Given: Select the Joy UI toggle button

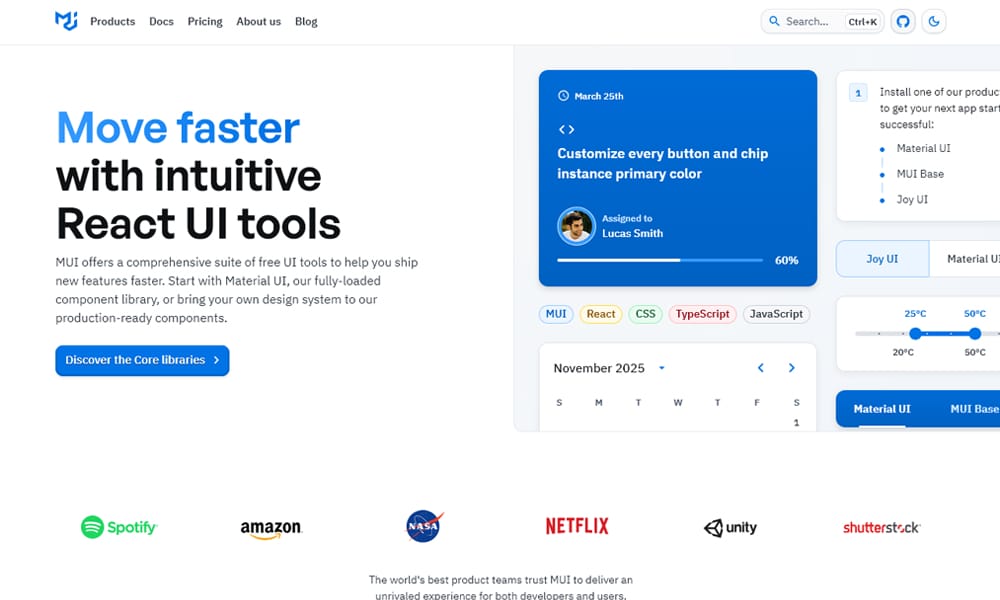Looking at the screenshot, I should point(882,259).
